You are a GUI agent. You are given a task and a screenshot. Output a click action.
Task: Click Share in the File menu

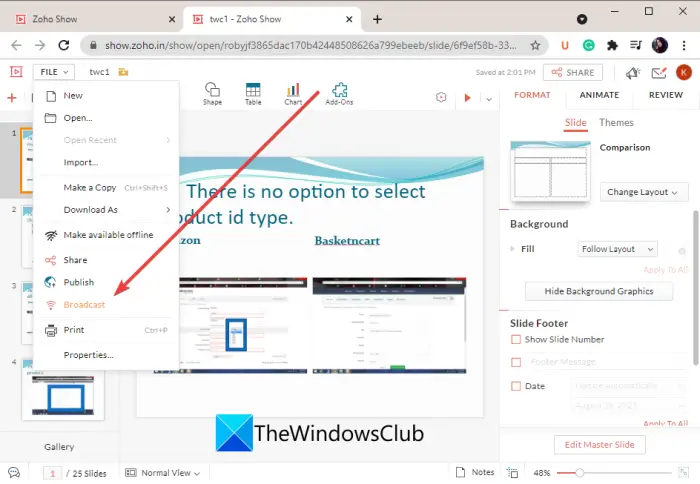click(107, 260)
